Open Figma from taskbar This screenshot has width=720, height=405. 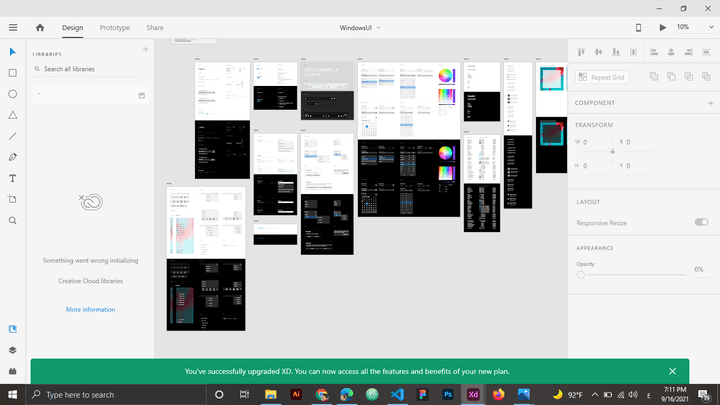422,394
